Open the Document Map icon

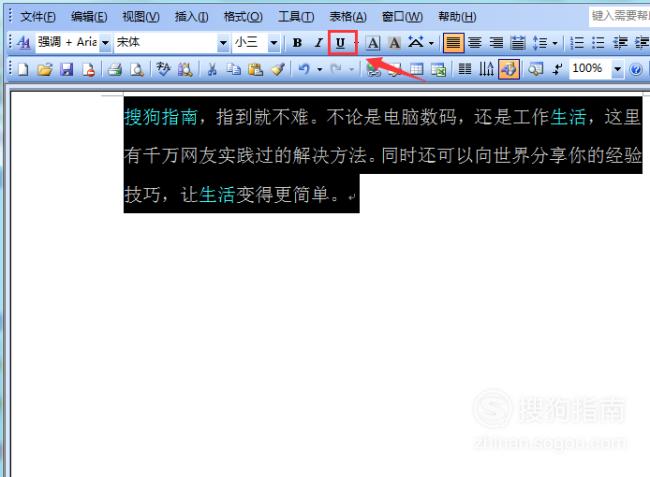pyautogui.click(x=535, y=69)
